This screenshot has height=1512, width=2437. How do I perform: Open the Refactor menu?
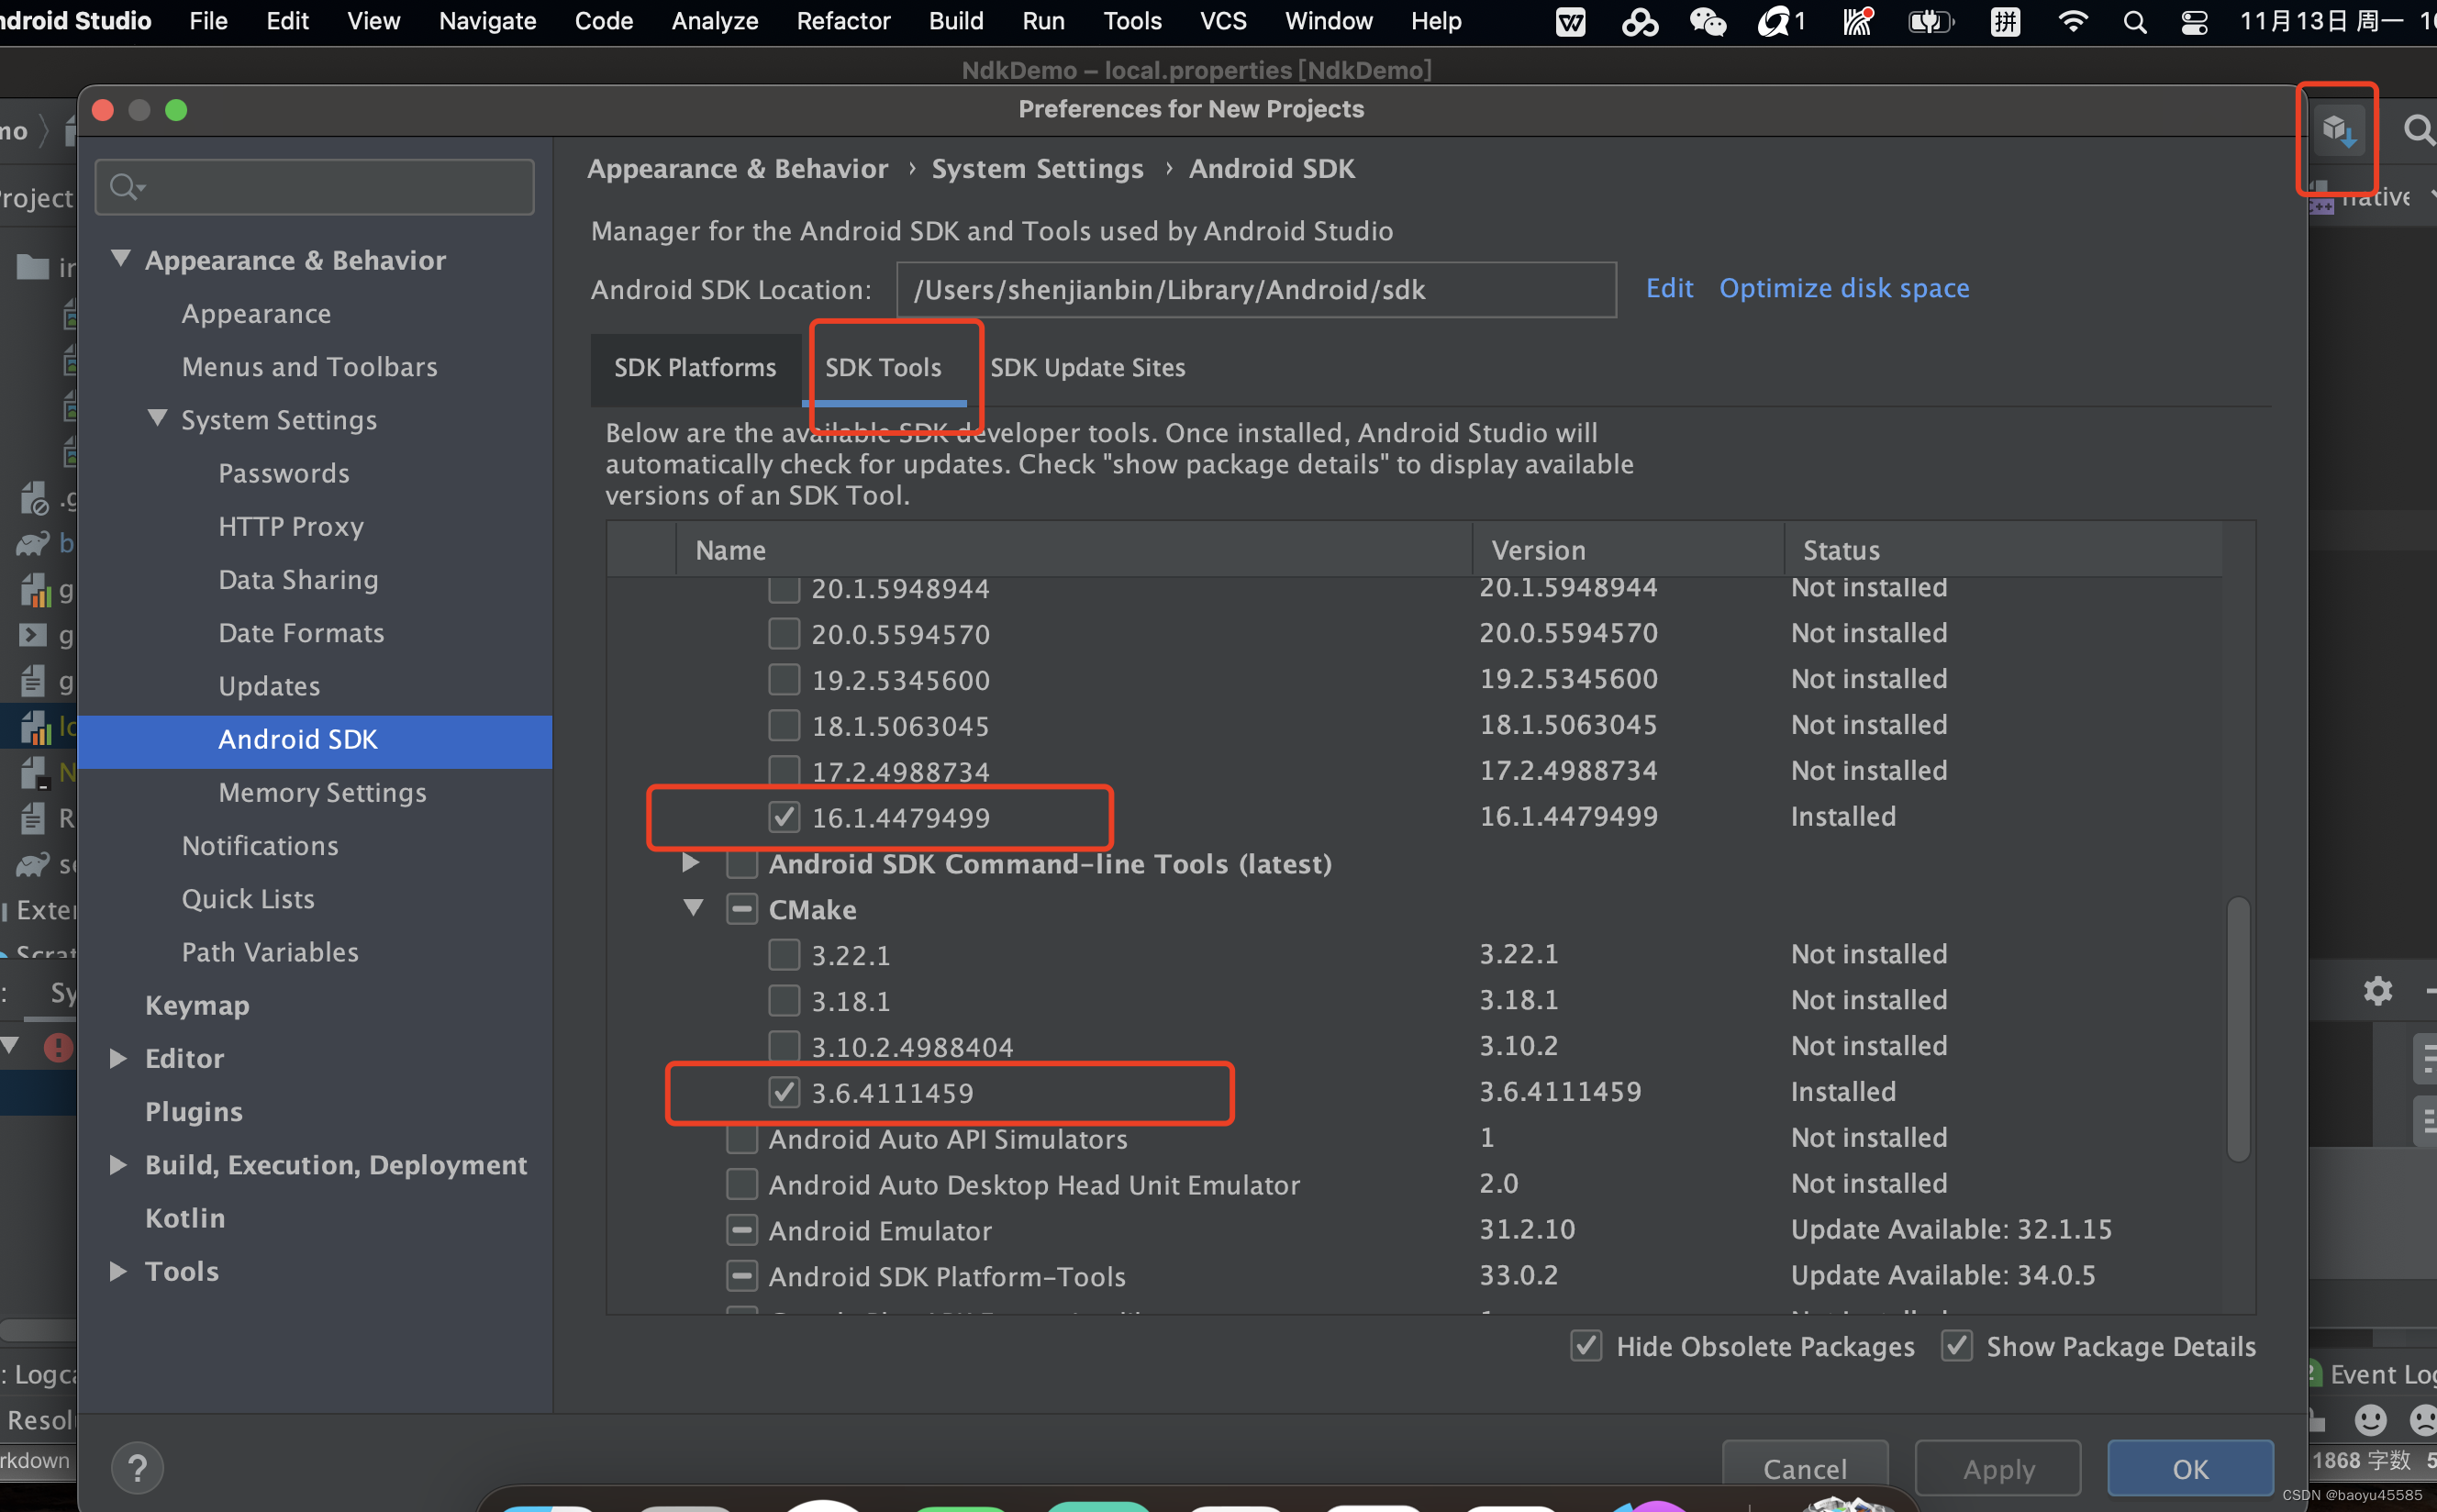[843, 21]
